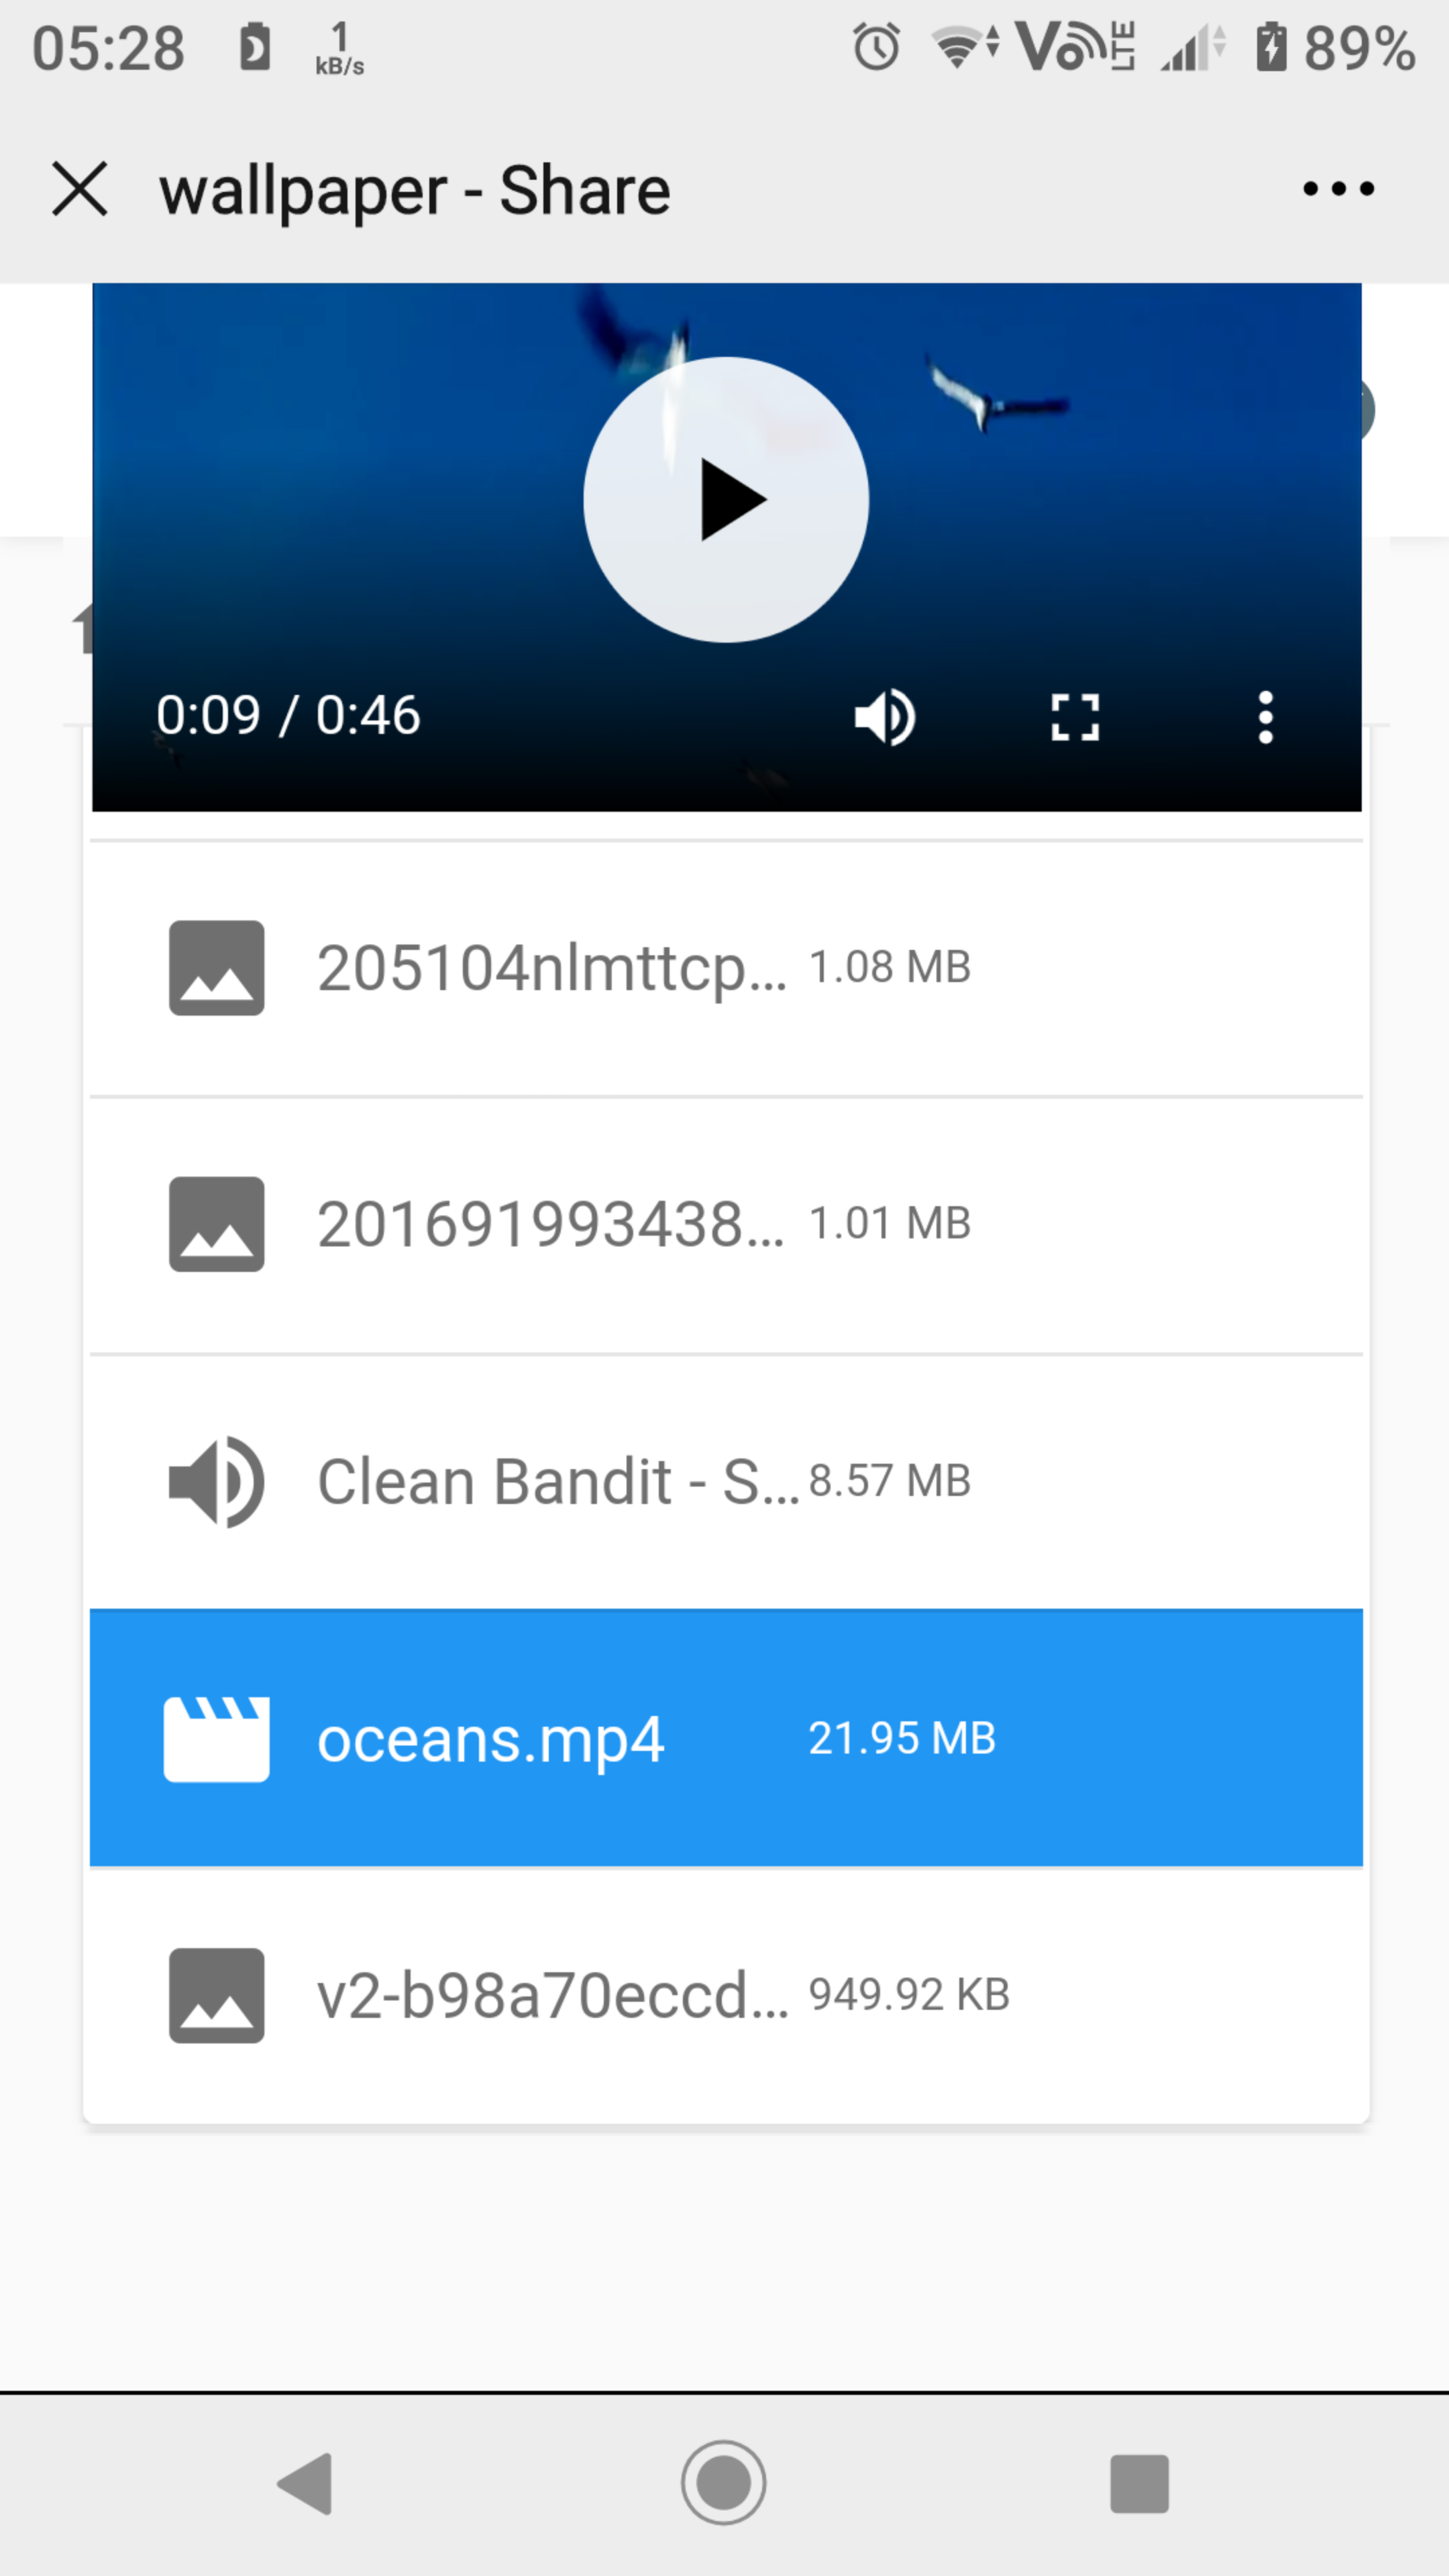The height and width of the screenshot is (2576, 1449).
Task: Close the wallpaper Share screen
Action: click(80, 190)
